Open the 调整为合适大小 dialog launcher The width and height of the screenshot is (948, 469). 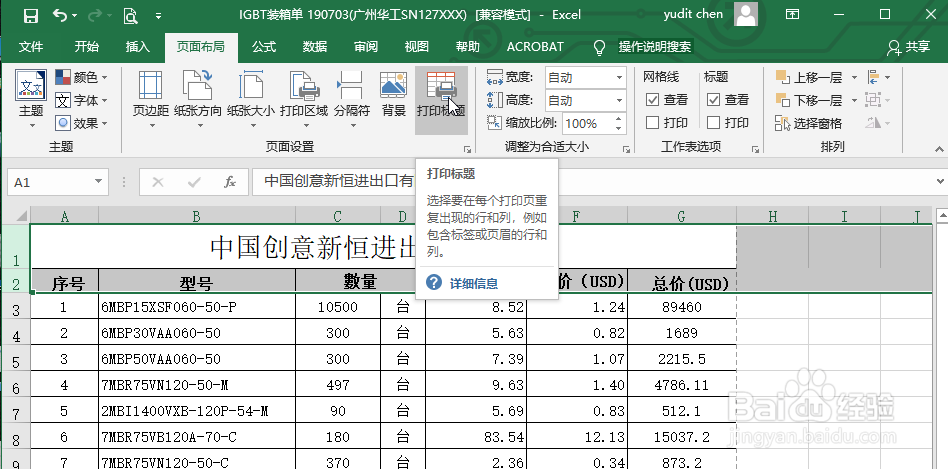point(627,148)
